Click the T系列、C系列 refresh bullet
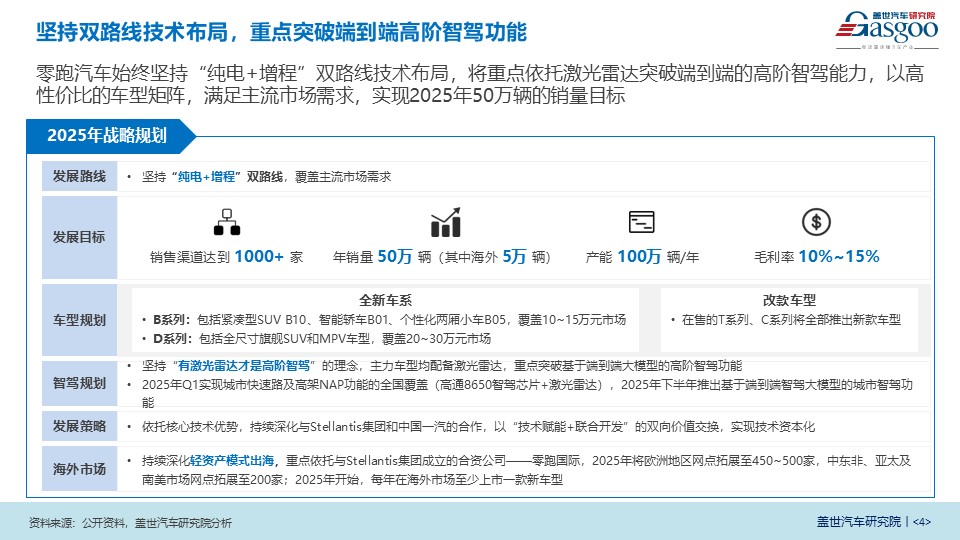Screen dimensions: 960x540 787,320
